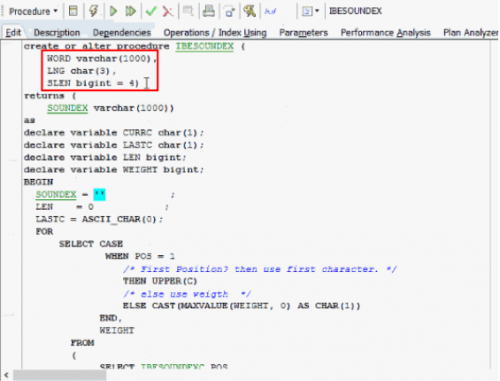500x381 pixels.
Task: Open the Procedure dropdown menu
Action: [x=33, y=11]
